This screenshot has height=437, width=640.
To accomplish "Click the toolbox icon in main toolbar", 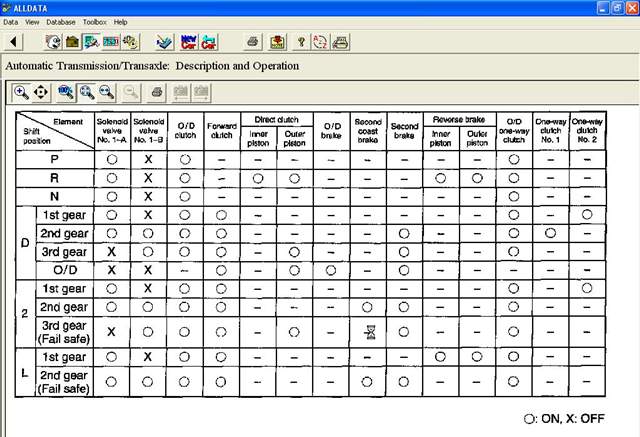I will [x=73, y=41].
